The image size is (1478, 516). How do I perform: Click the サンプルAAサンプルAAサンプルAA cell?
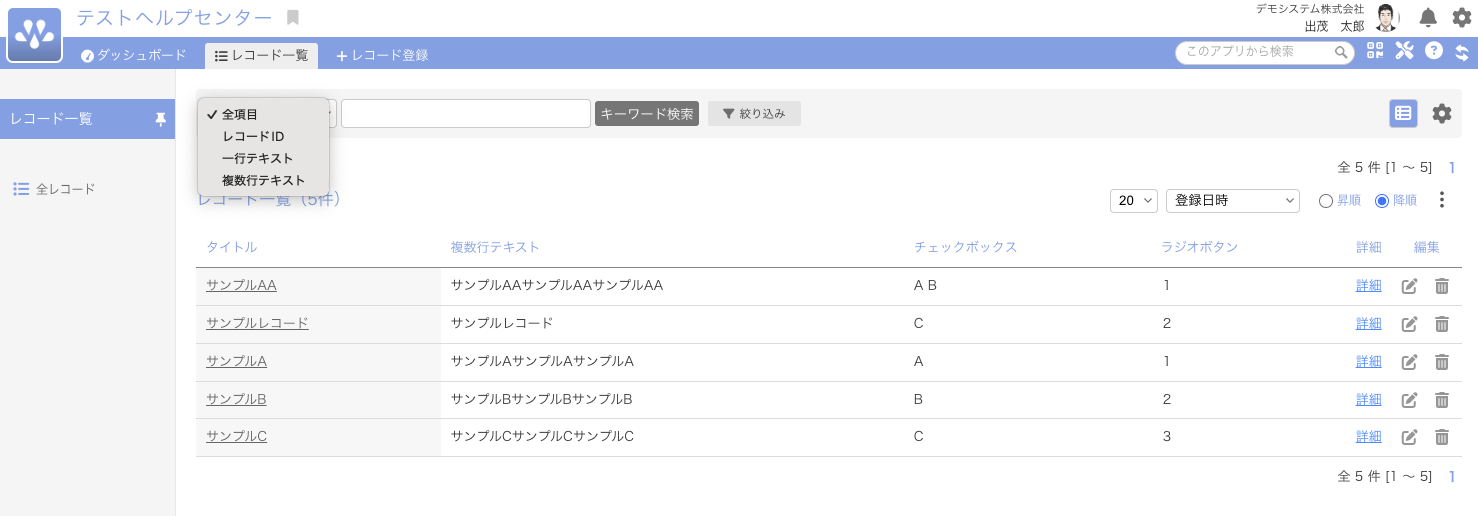coord(557,286)
